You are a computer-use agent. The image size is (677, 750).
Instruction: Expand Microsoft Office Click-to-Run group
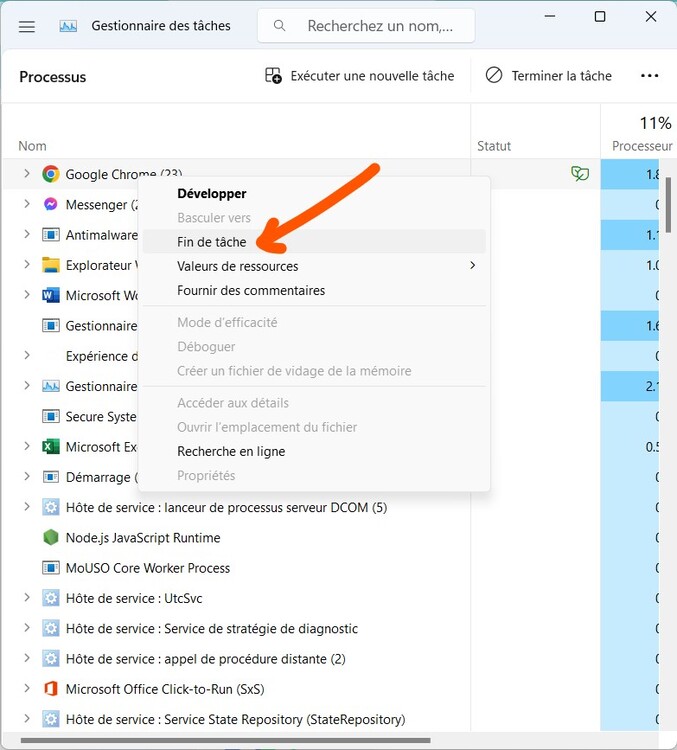point(27,688)
